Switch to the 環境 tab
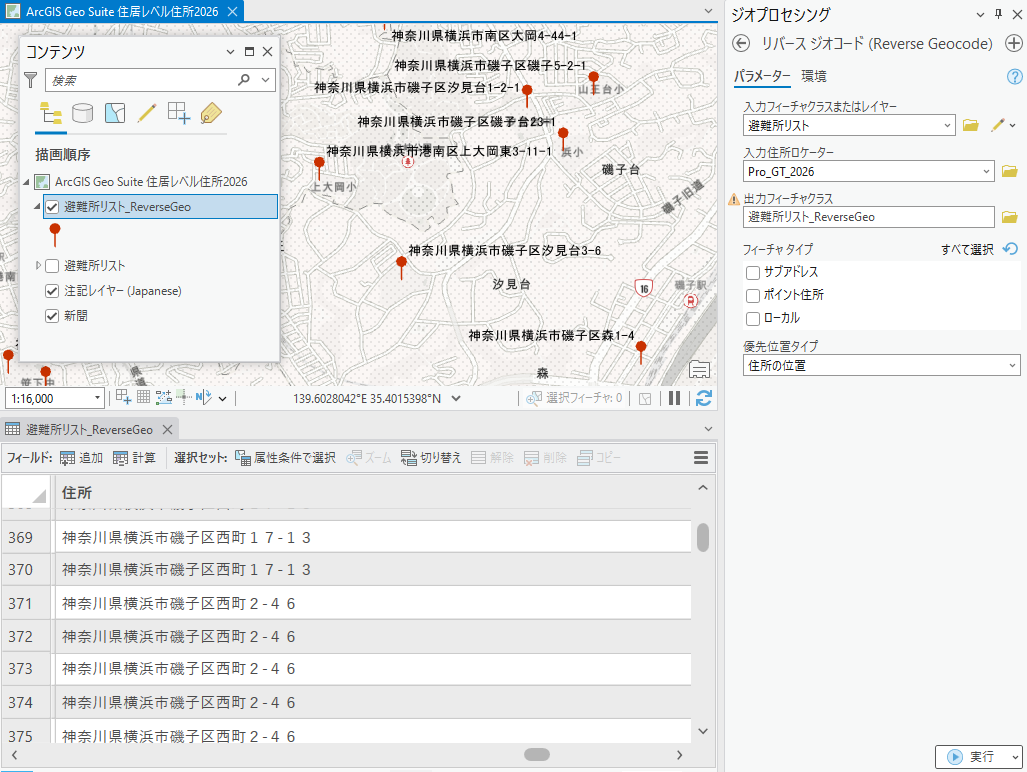1027x772 pixels. point(813,76)
